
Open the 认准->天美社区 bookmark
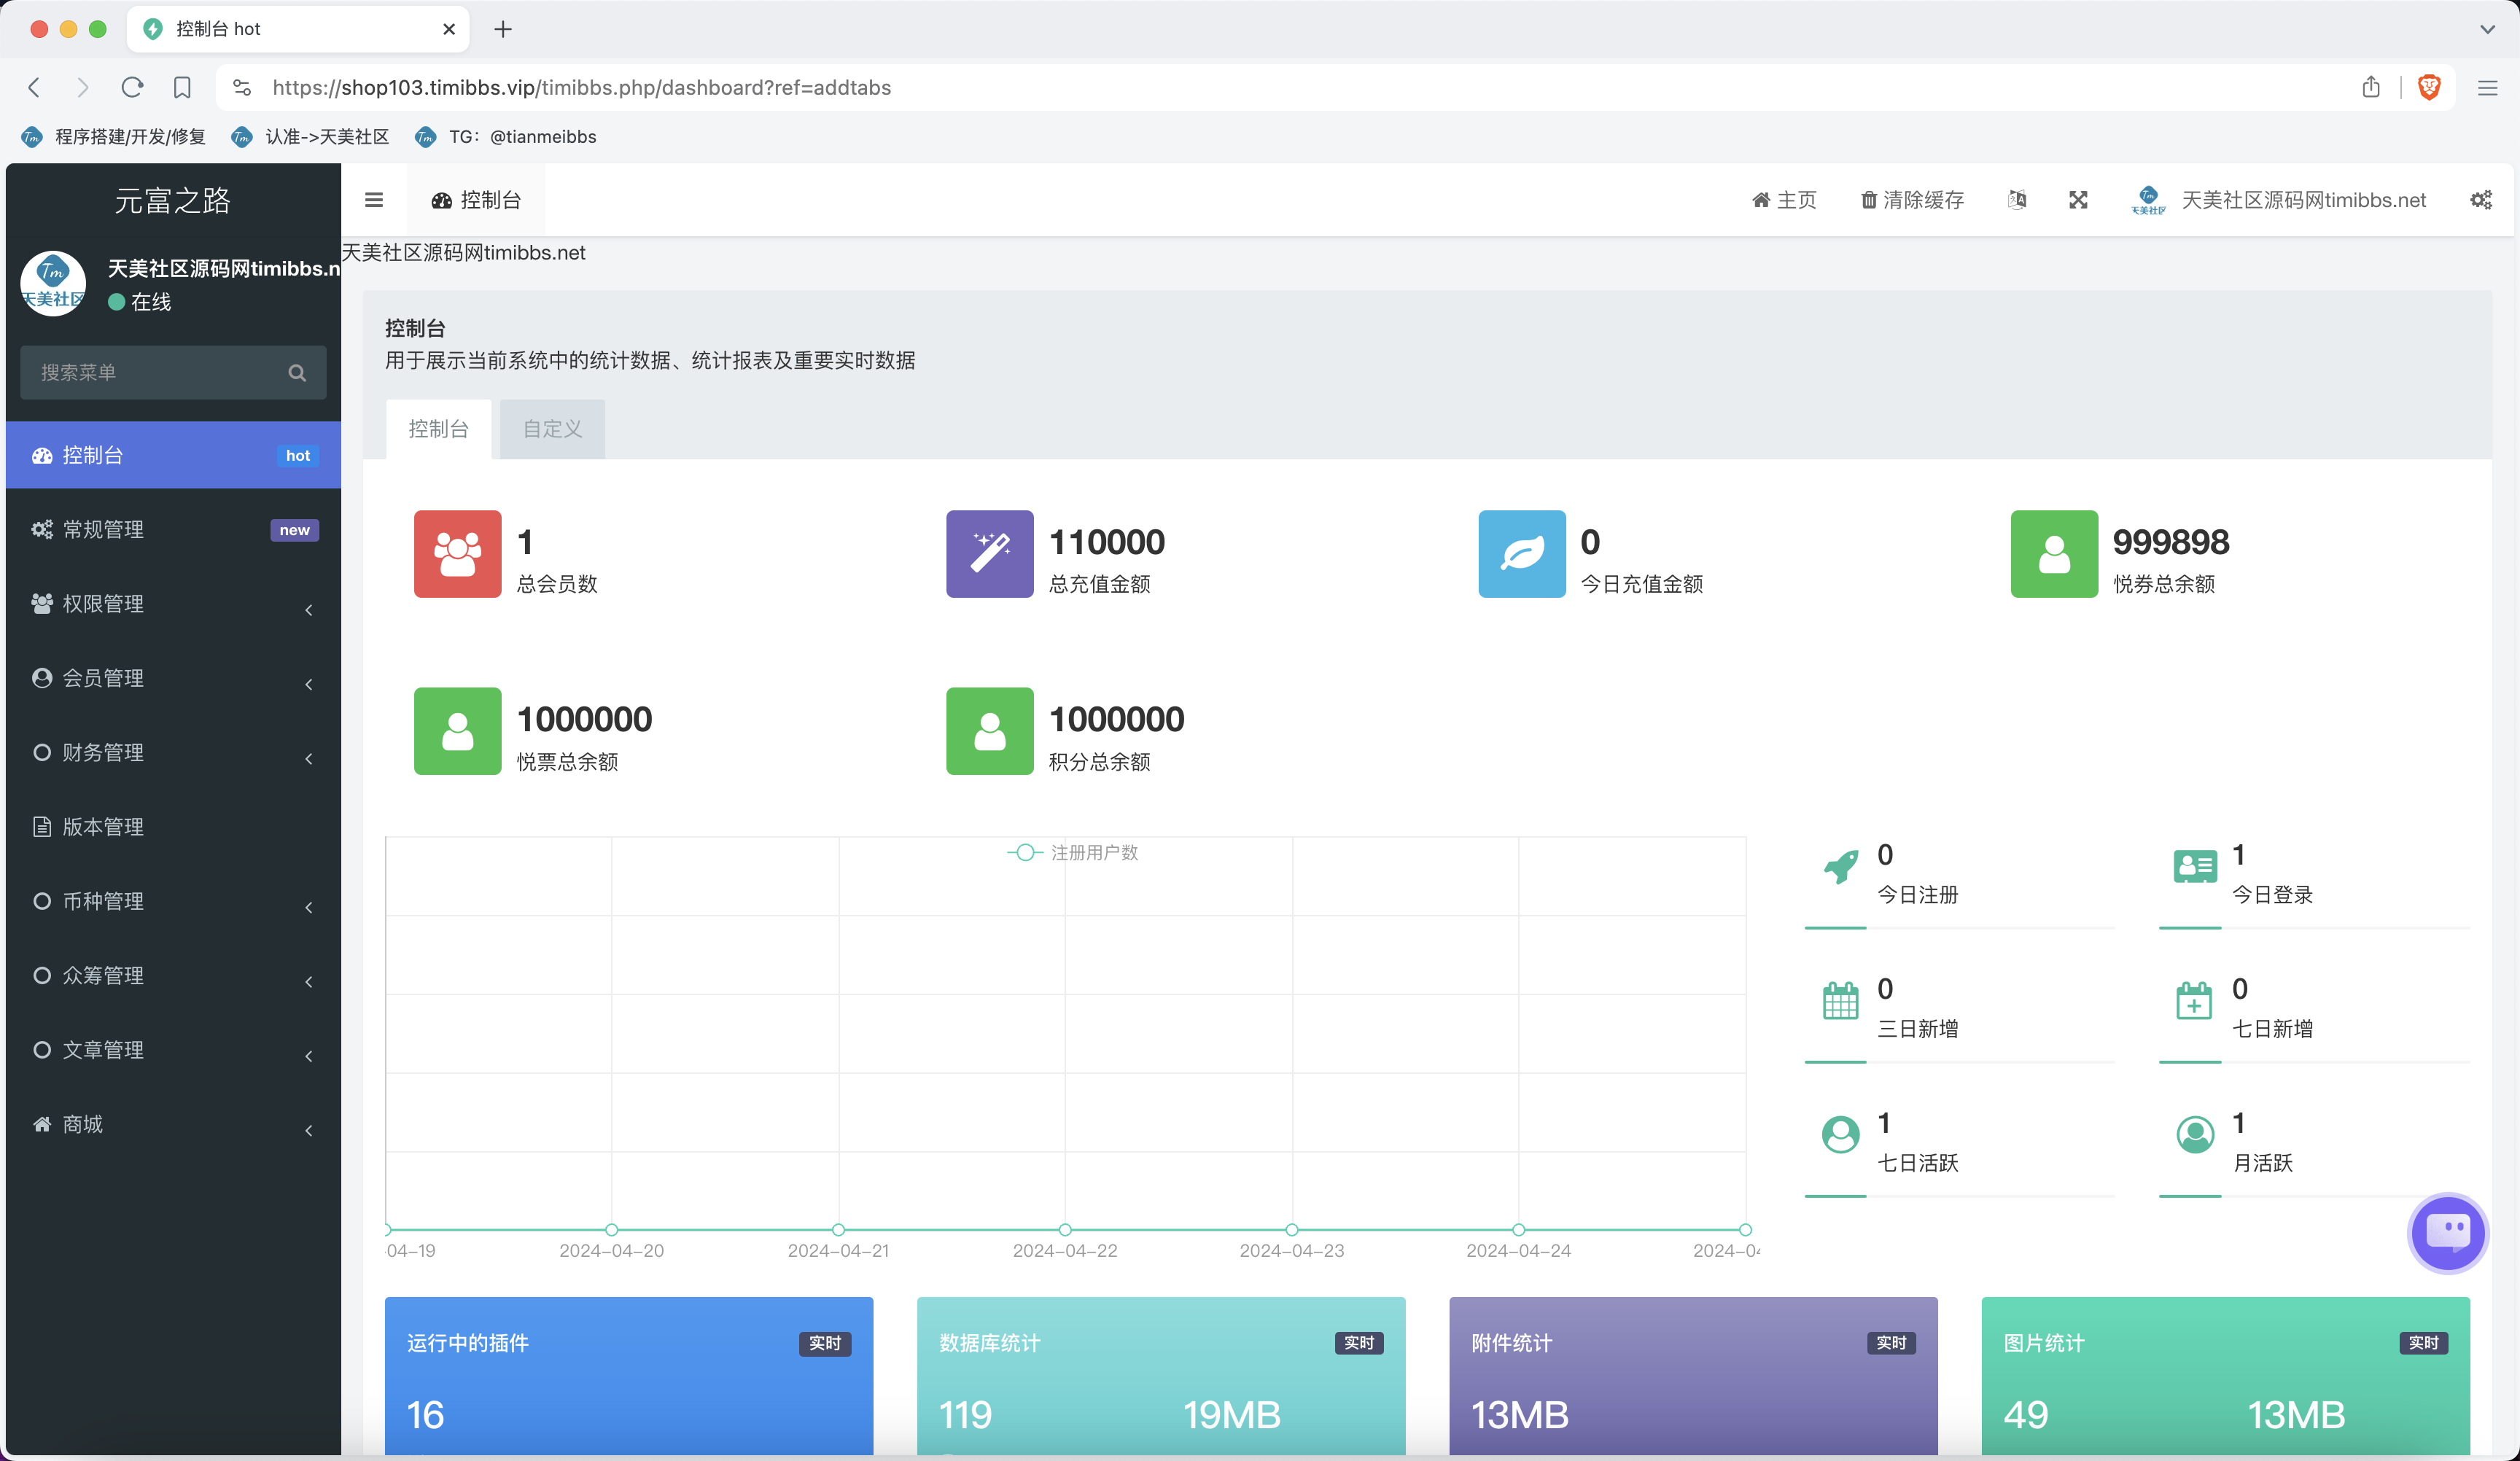310,137
